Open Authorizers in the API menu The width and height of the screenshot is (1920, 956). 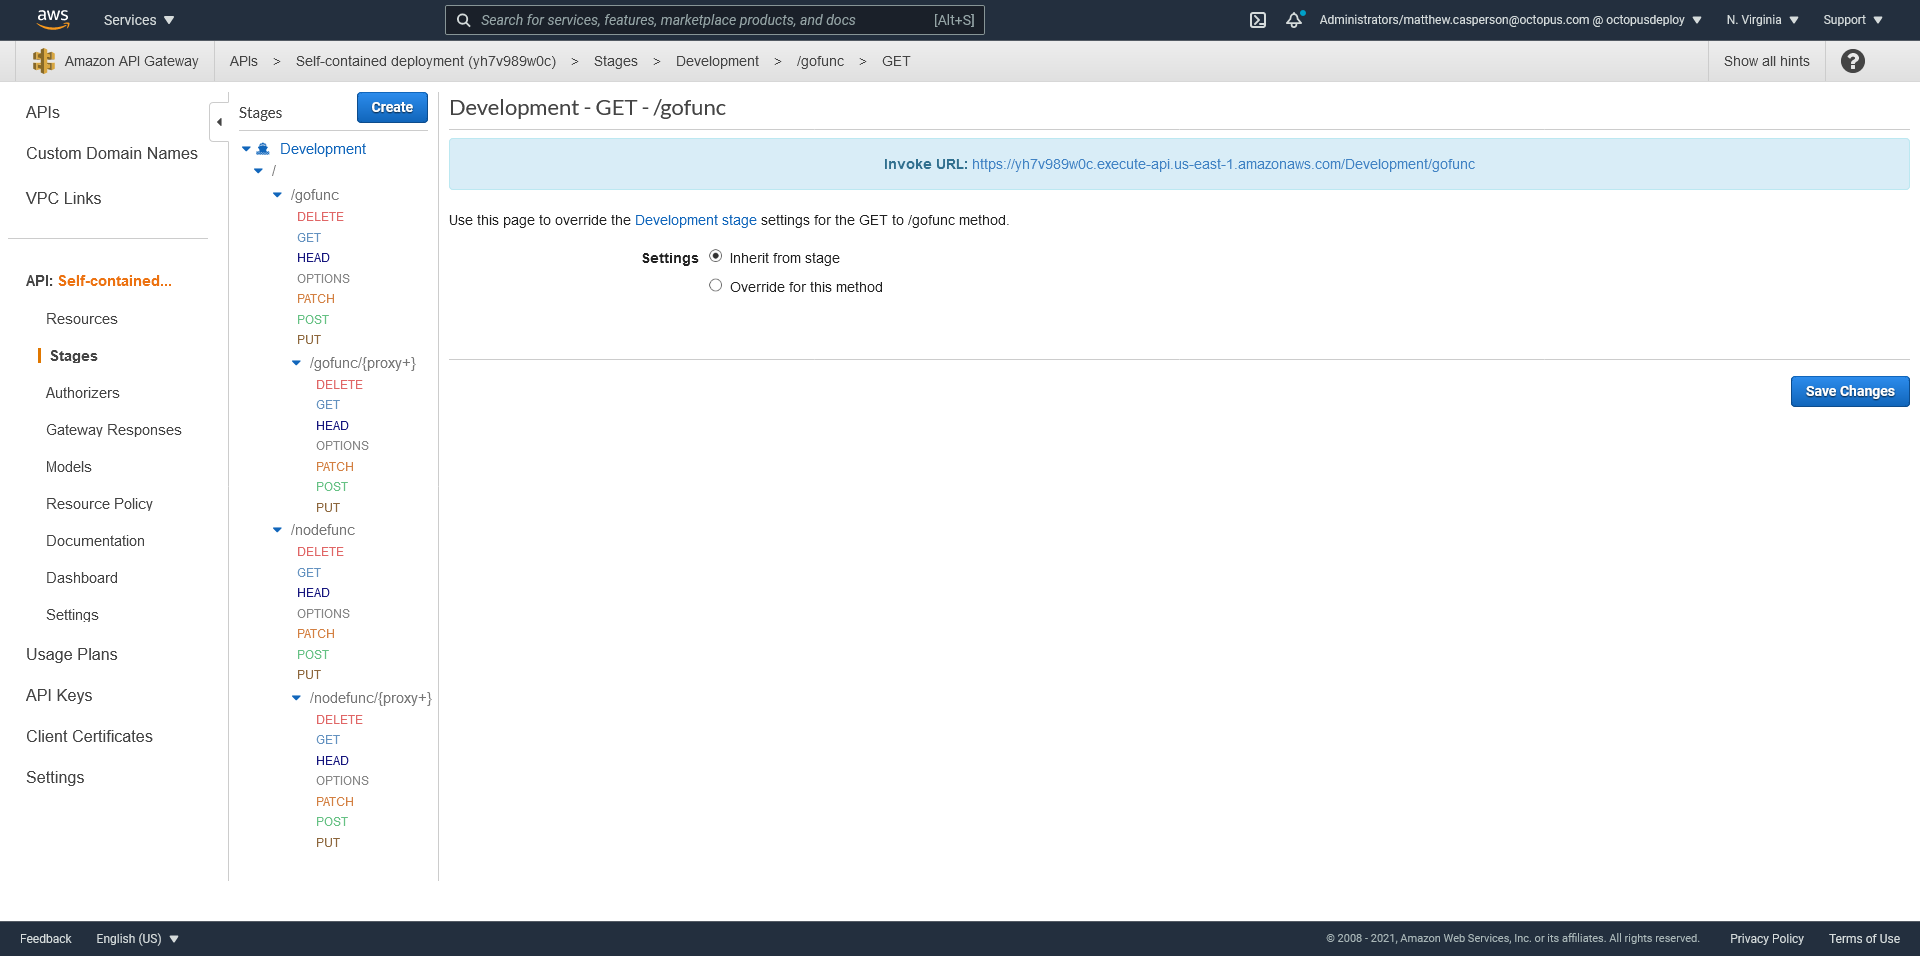point(82,393)
